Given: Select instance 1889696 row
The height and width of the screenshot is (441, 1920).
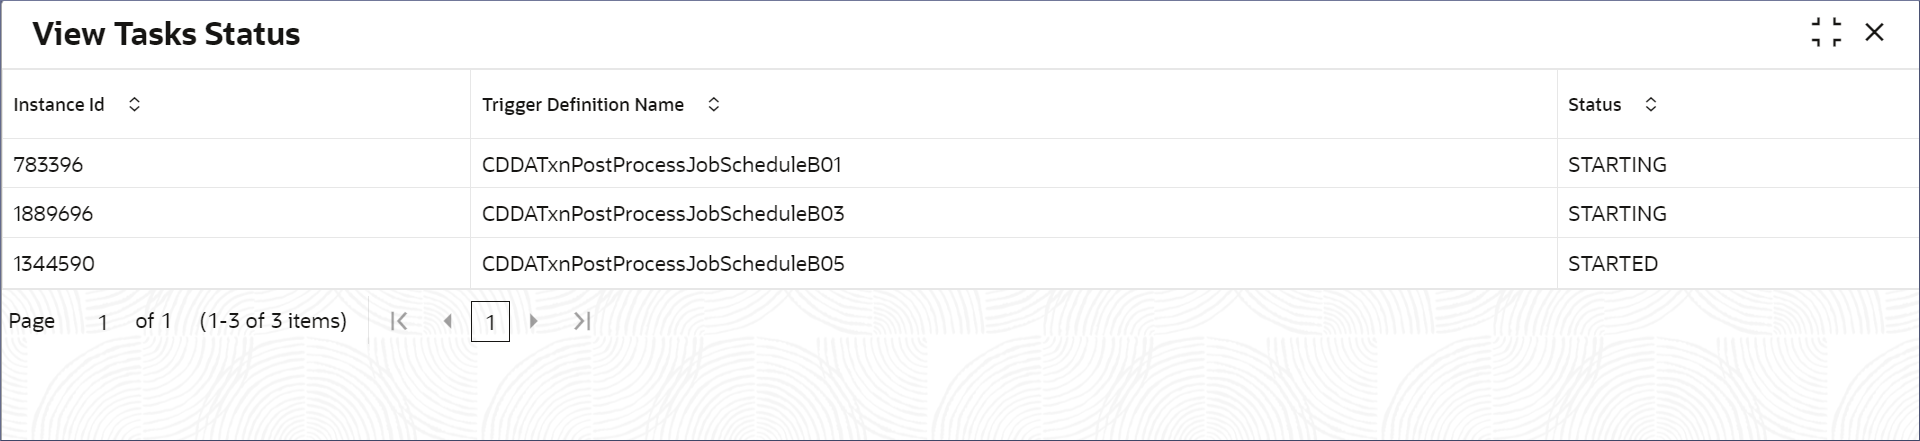Looking at the screenshot, I should [x=960, y=213].
